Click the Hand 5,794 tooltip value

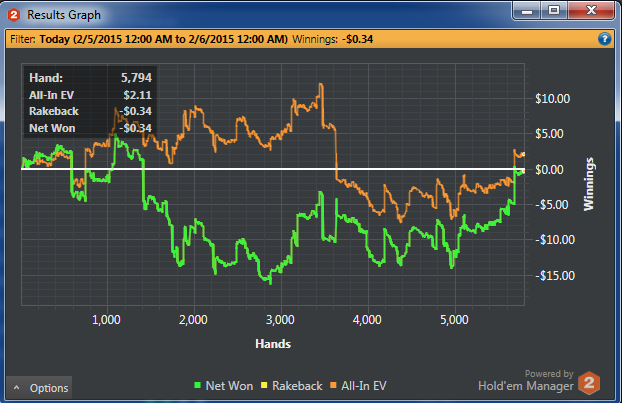tap(136, 78)
